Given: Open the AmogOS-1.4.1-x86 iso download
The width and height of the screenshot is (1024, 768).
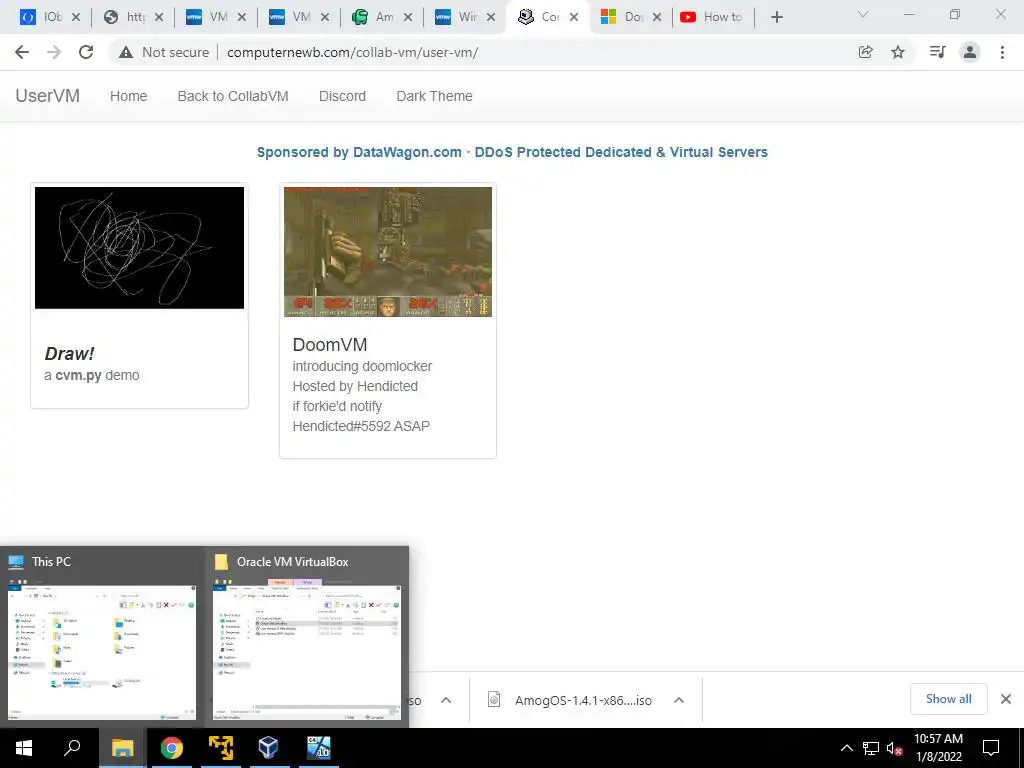Looking at the screenshot, I should pyautogui.click(x=583, y=700).
